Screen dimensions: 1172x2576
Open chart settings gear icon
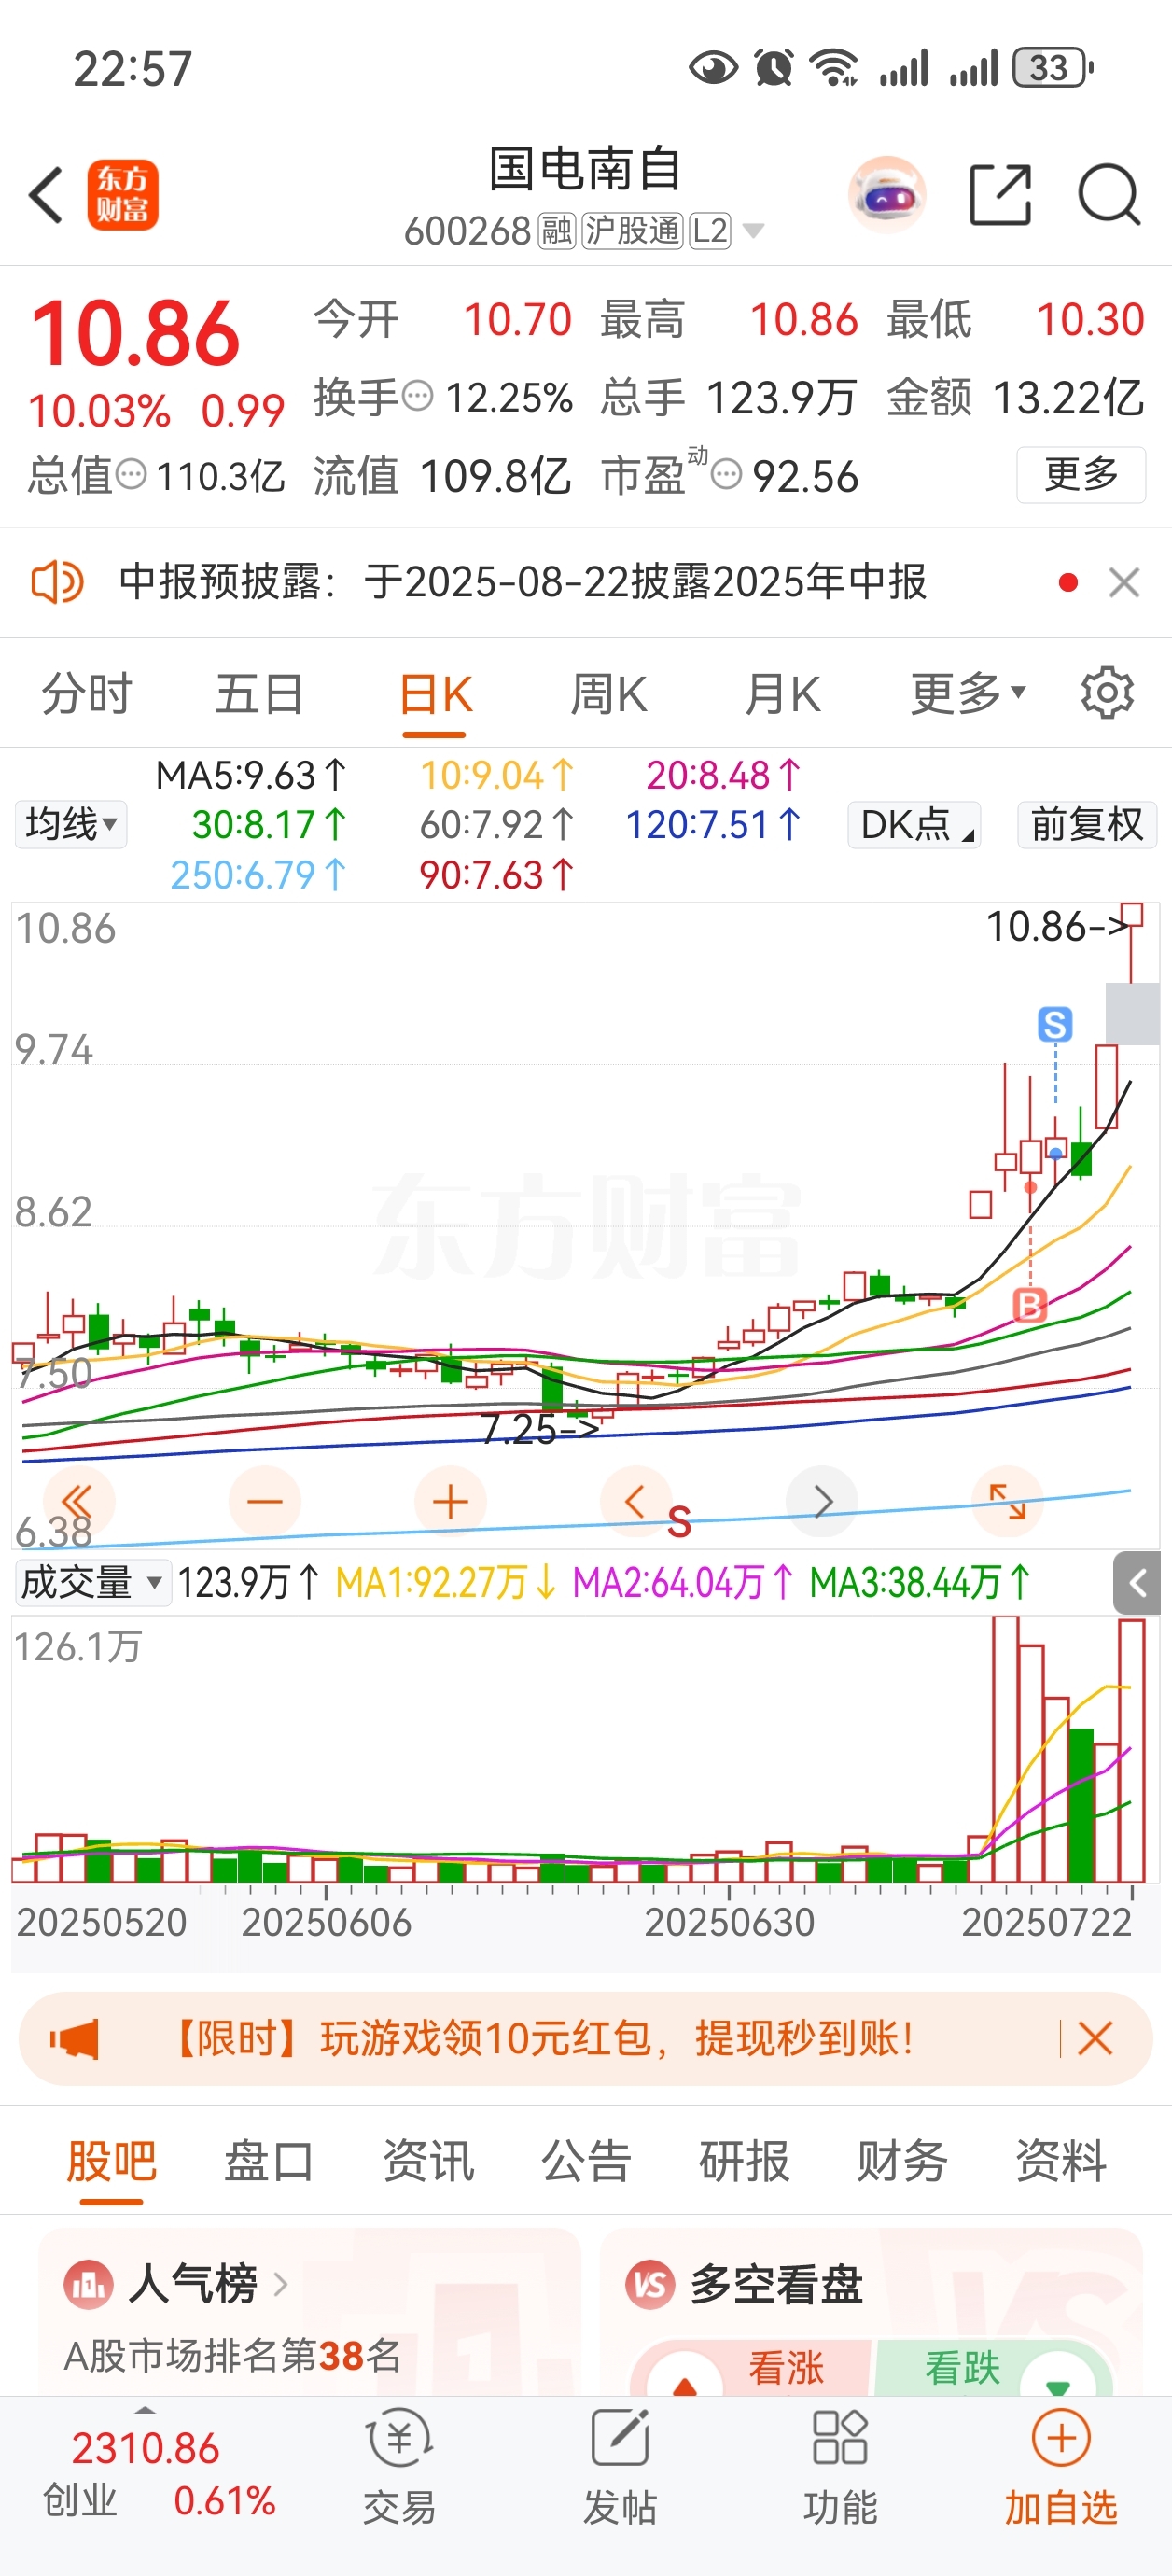pos(1107,692)
